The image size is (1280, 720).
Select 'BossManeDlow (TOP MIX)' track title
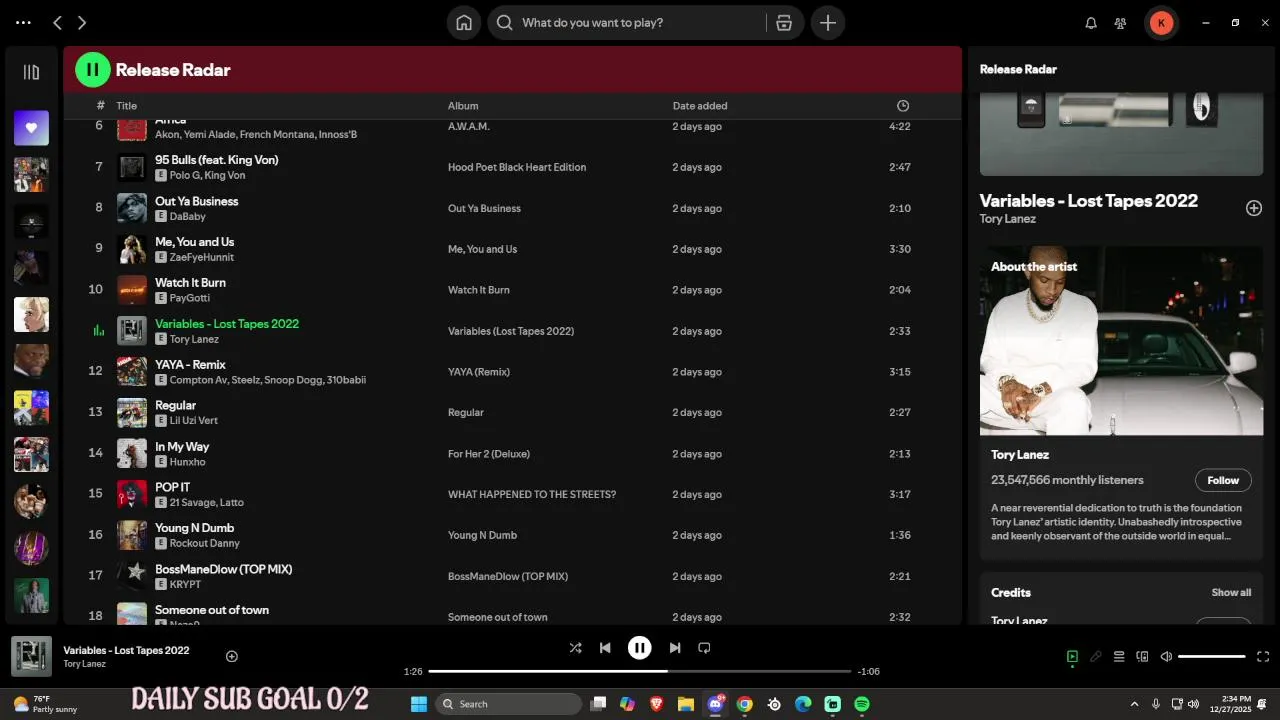click(x=223, y=569)
